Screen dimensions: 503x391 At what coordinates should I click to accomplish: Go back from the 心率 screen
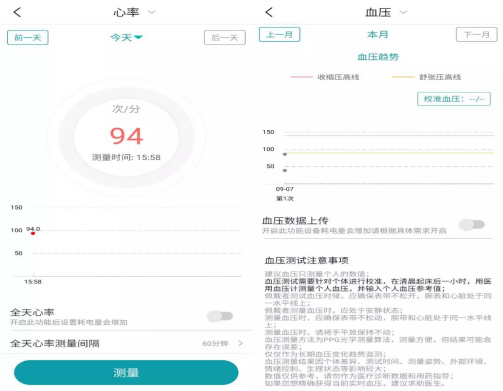(x=17, y=12)
